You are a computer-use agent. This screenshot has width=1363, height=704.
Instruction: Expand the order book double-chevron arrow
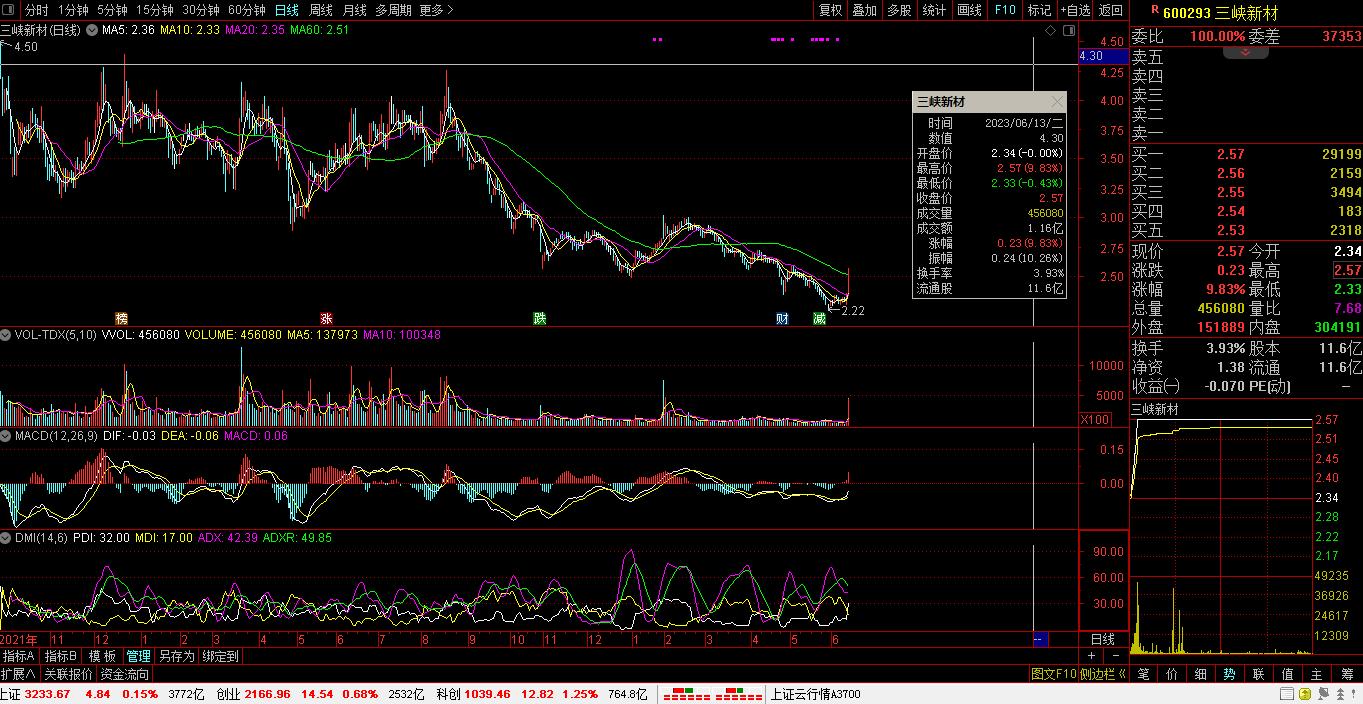(x=1246, y=53)
